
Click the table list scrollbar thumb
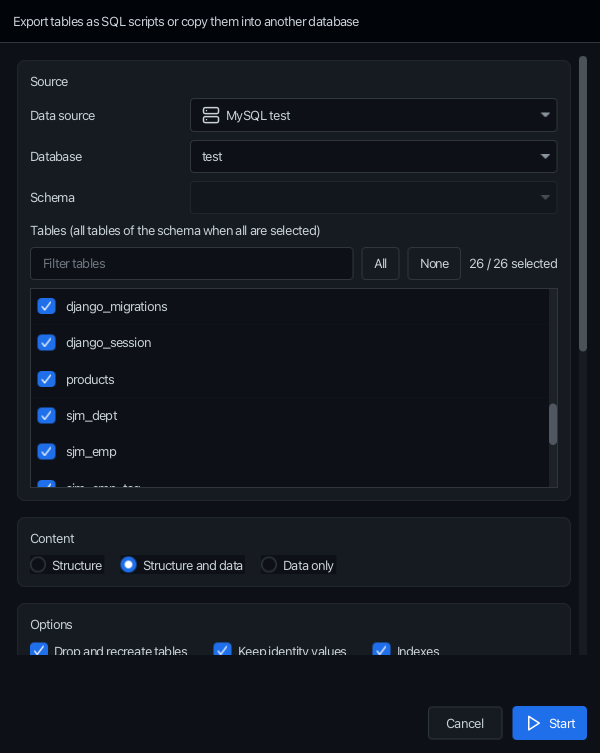click(553, 425)
